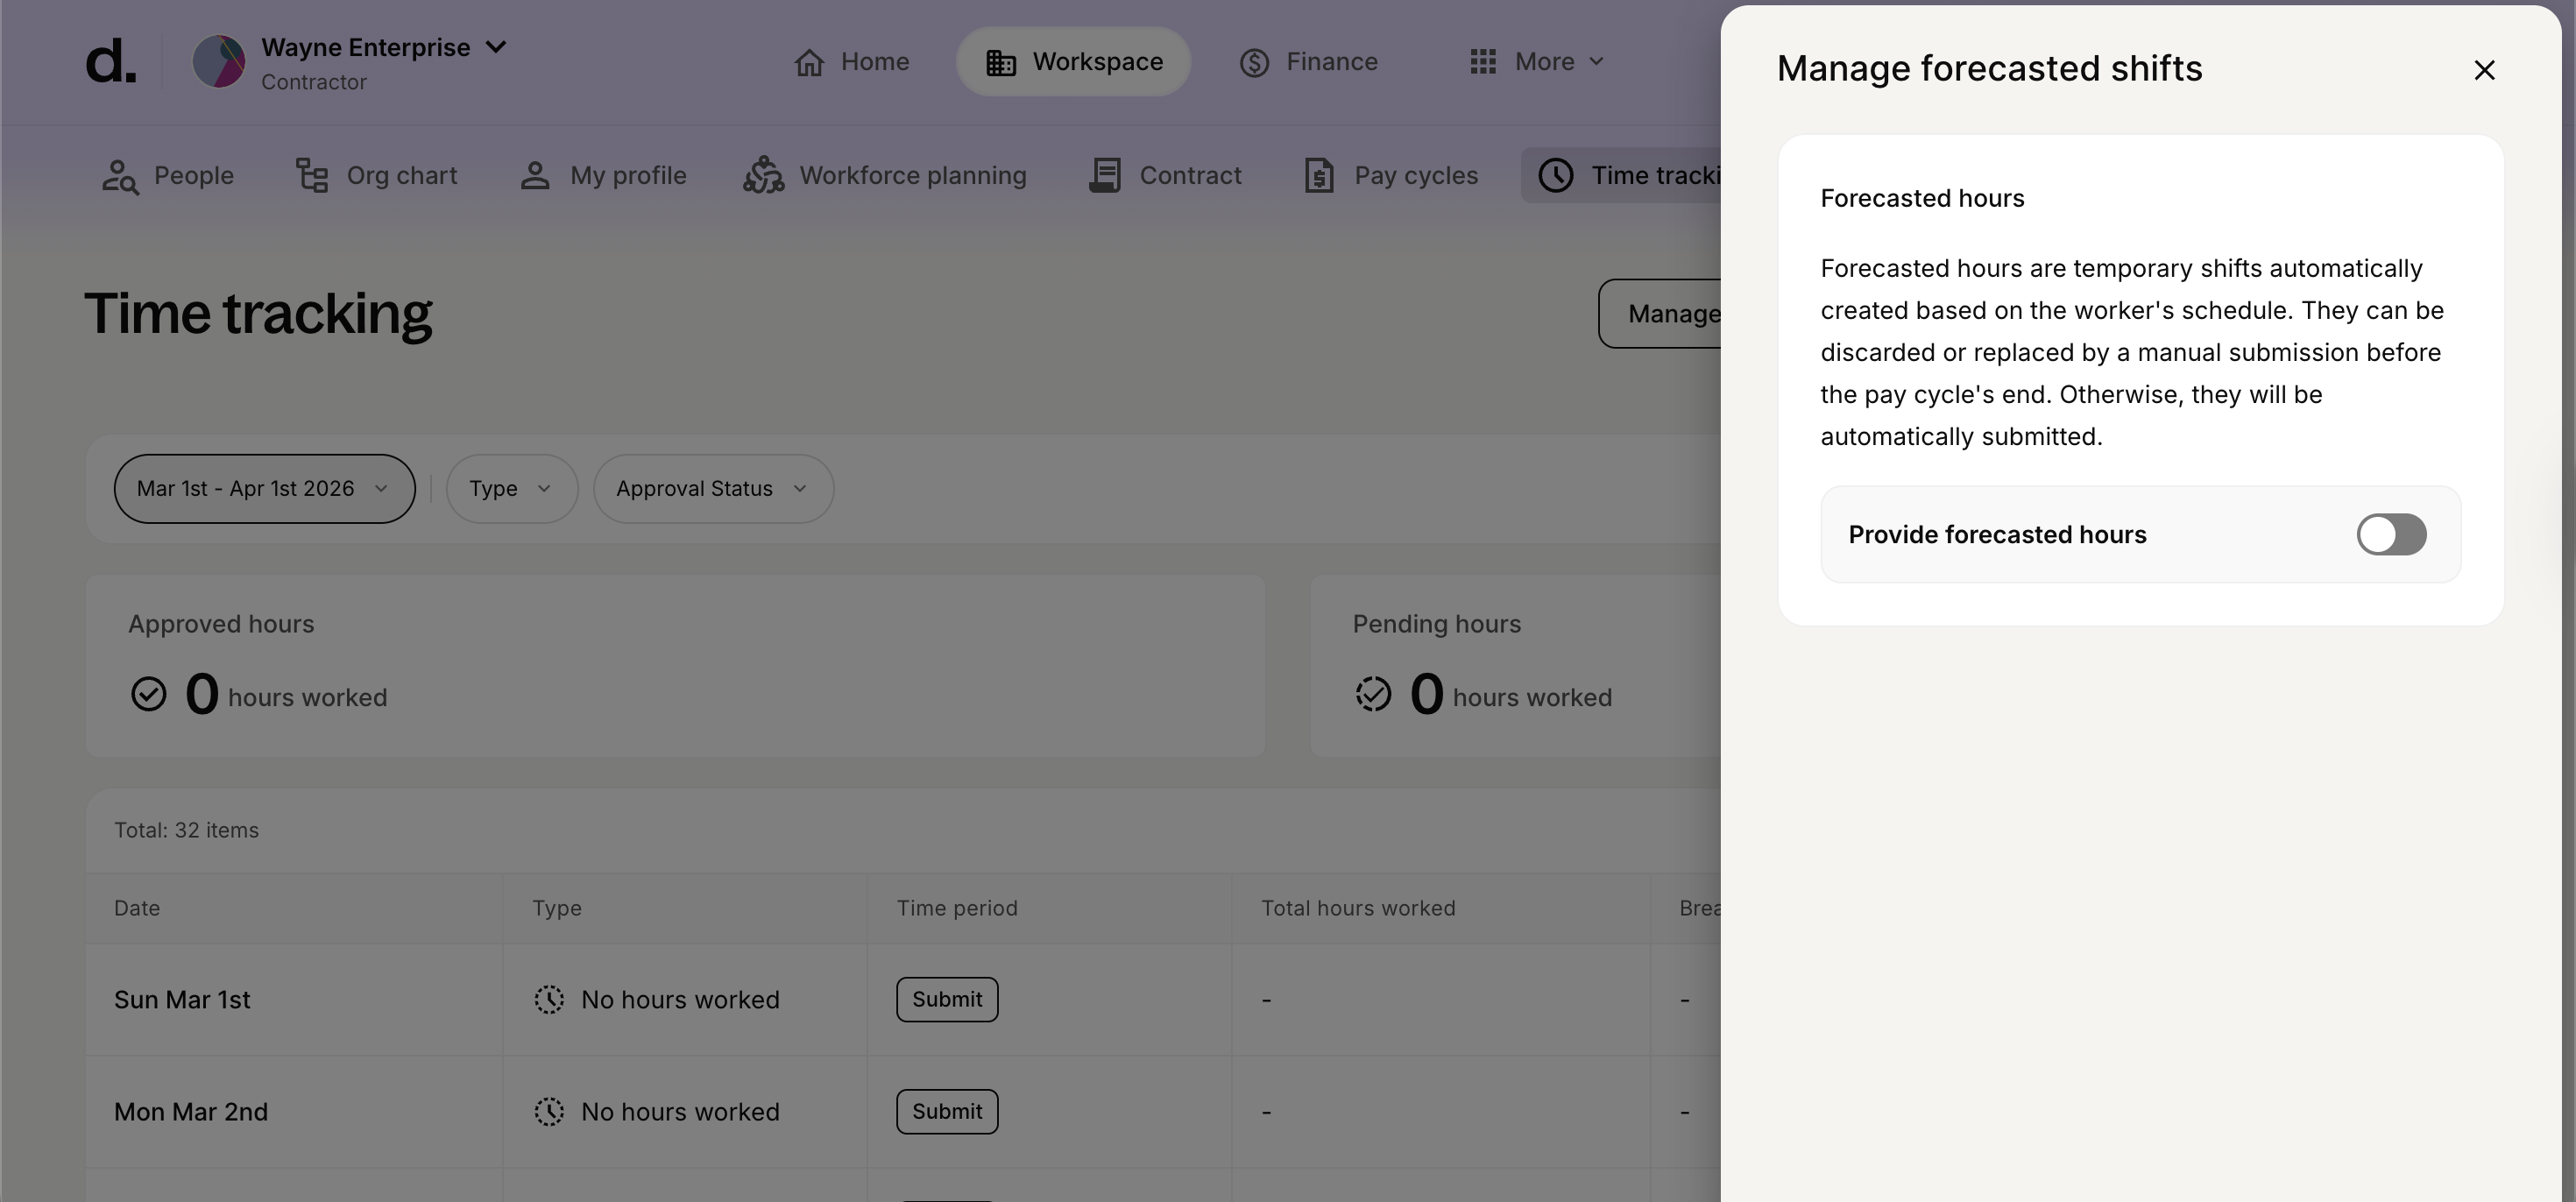
Task: Click the Deel 'd.' logo icon
Action: tap(110, 62)
